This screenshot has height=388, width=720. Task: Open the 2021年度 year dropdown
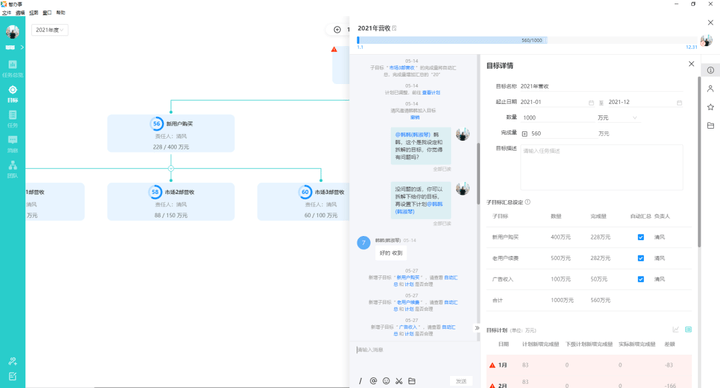(50, 30)
